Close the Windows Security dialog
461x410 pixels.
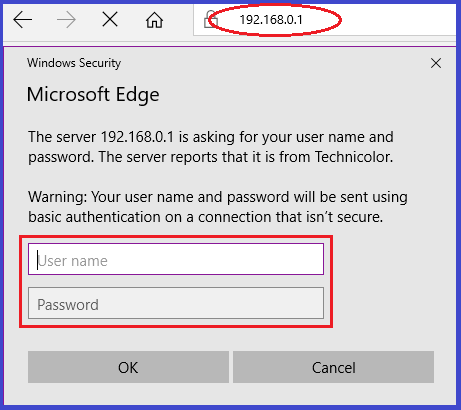[436, 63]
